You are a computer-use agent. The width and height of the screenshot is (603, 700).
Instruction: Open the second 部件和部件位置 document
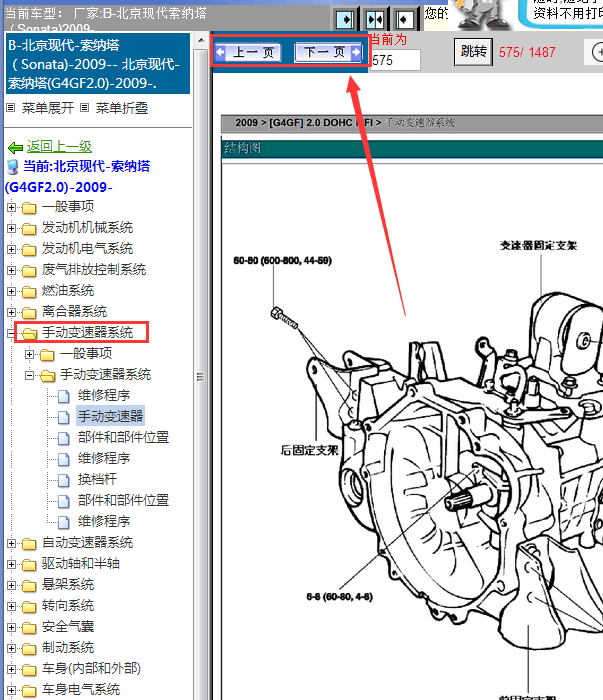click(124, 500)
